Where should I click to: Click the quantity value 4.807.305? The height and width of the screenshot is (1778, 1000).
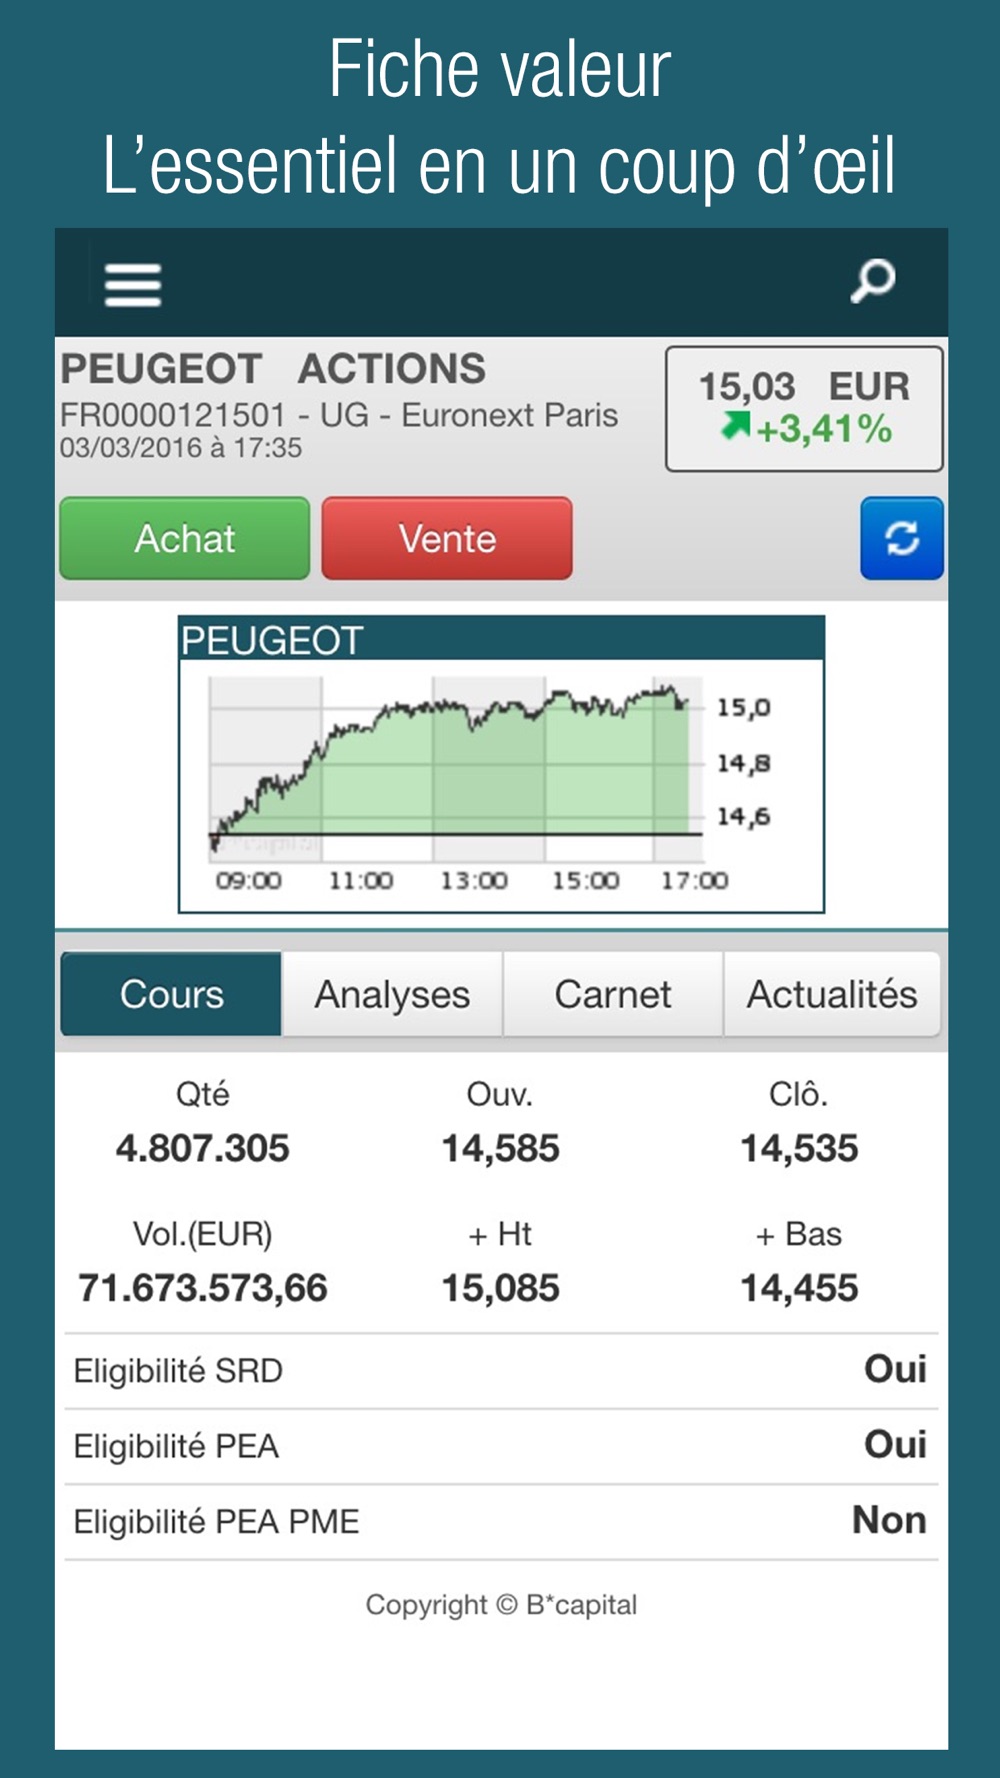pyautogui.click(x=202, y=1148)
